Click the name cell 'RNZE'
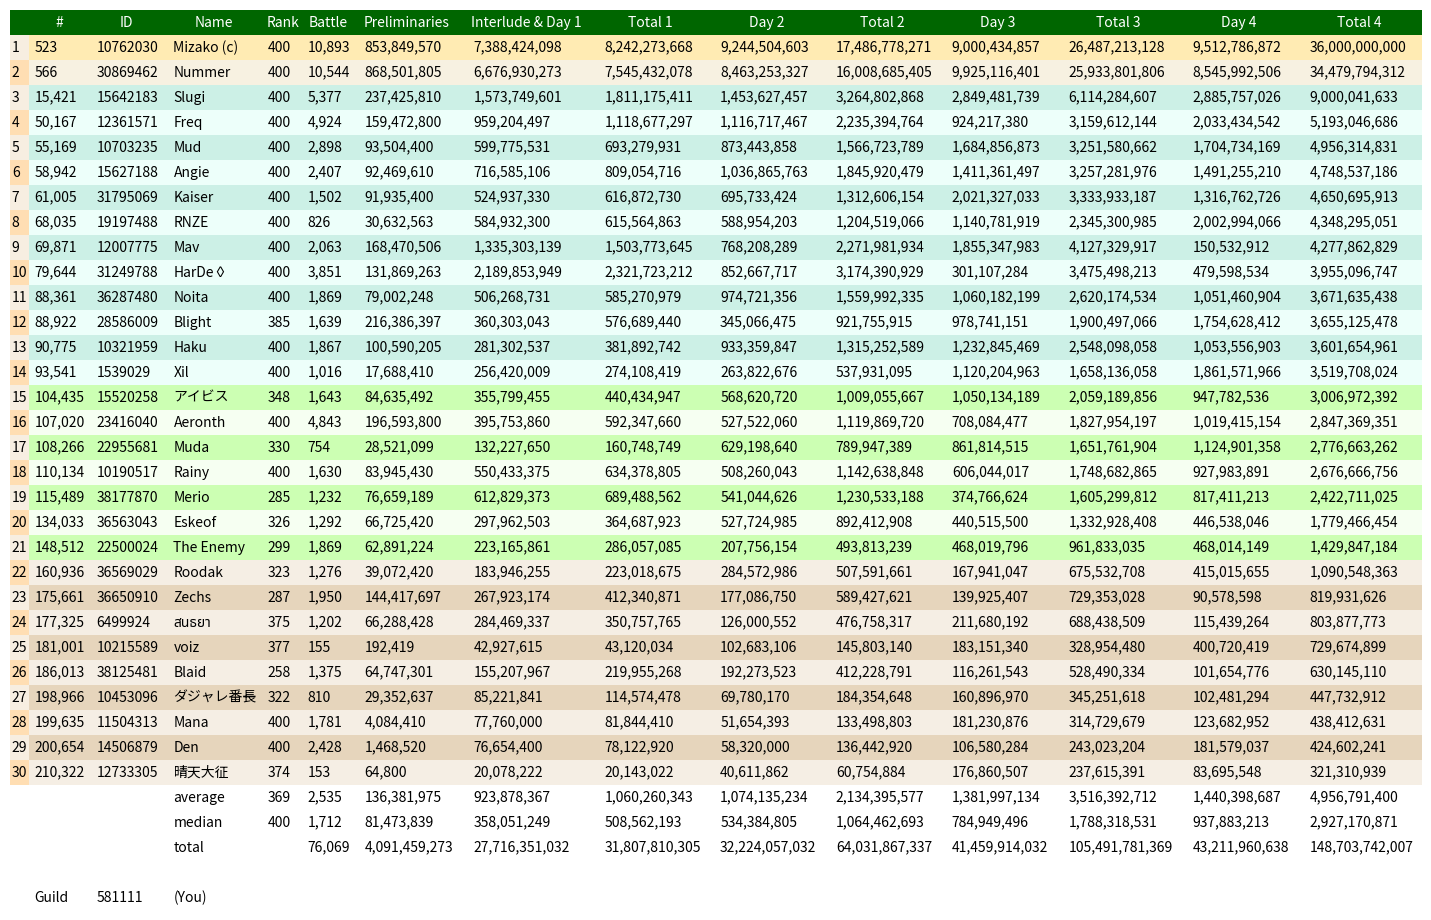This screenshot has width=1431, height=920. [191, 222]
